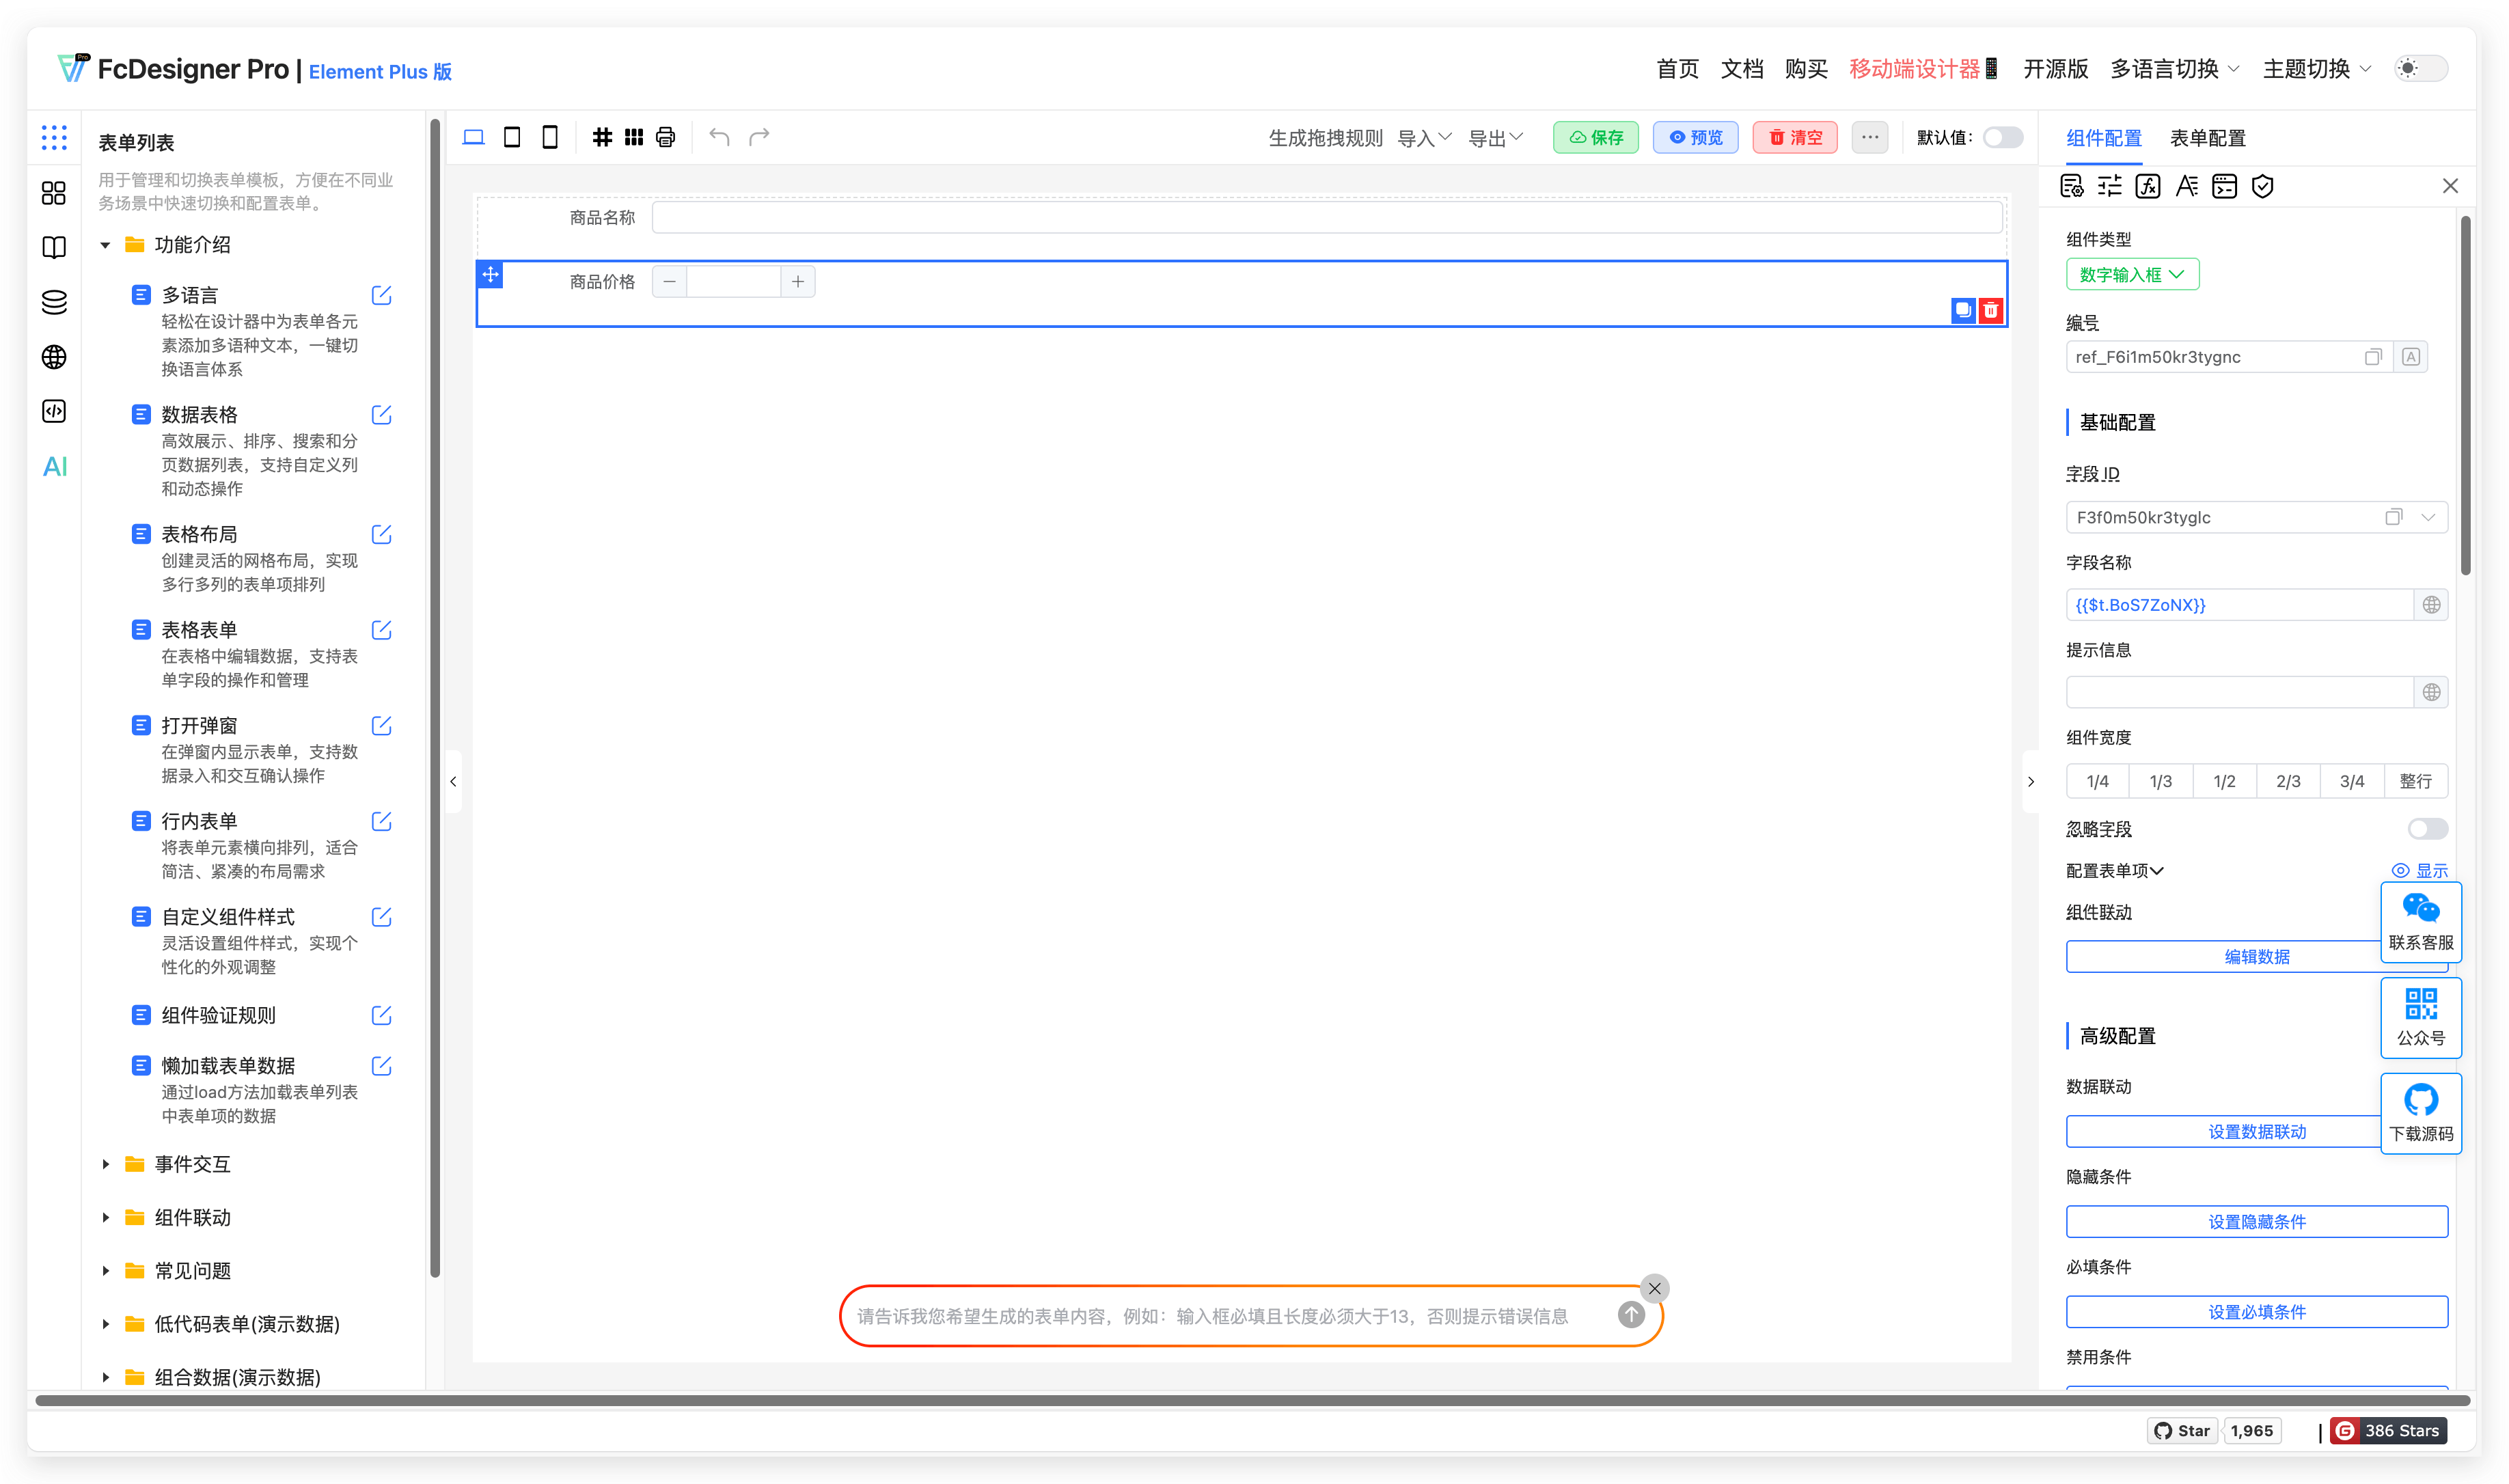Toggle the 默认值 switch
The height and width of the screenshot is (1484, 2509).
tap(2002, 137)
